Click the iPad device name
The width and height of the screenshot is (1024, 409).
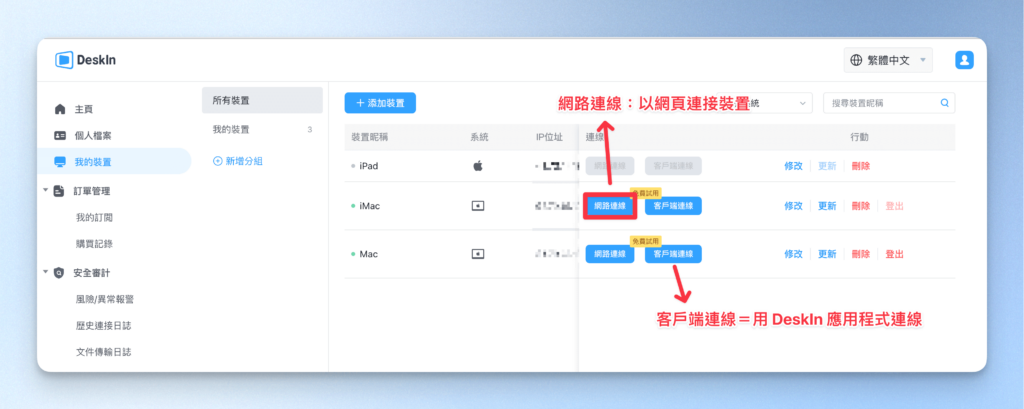[368, 166]
